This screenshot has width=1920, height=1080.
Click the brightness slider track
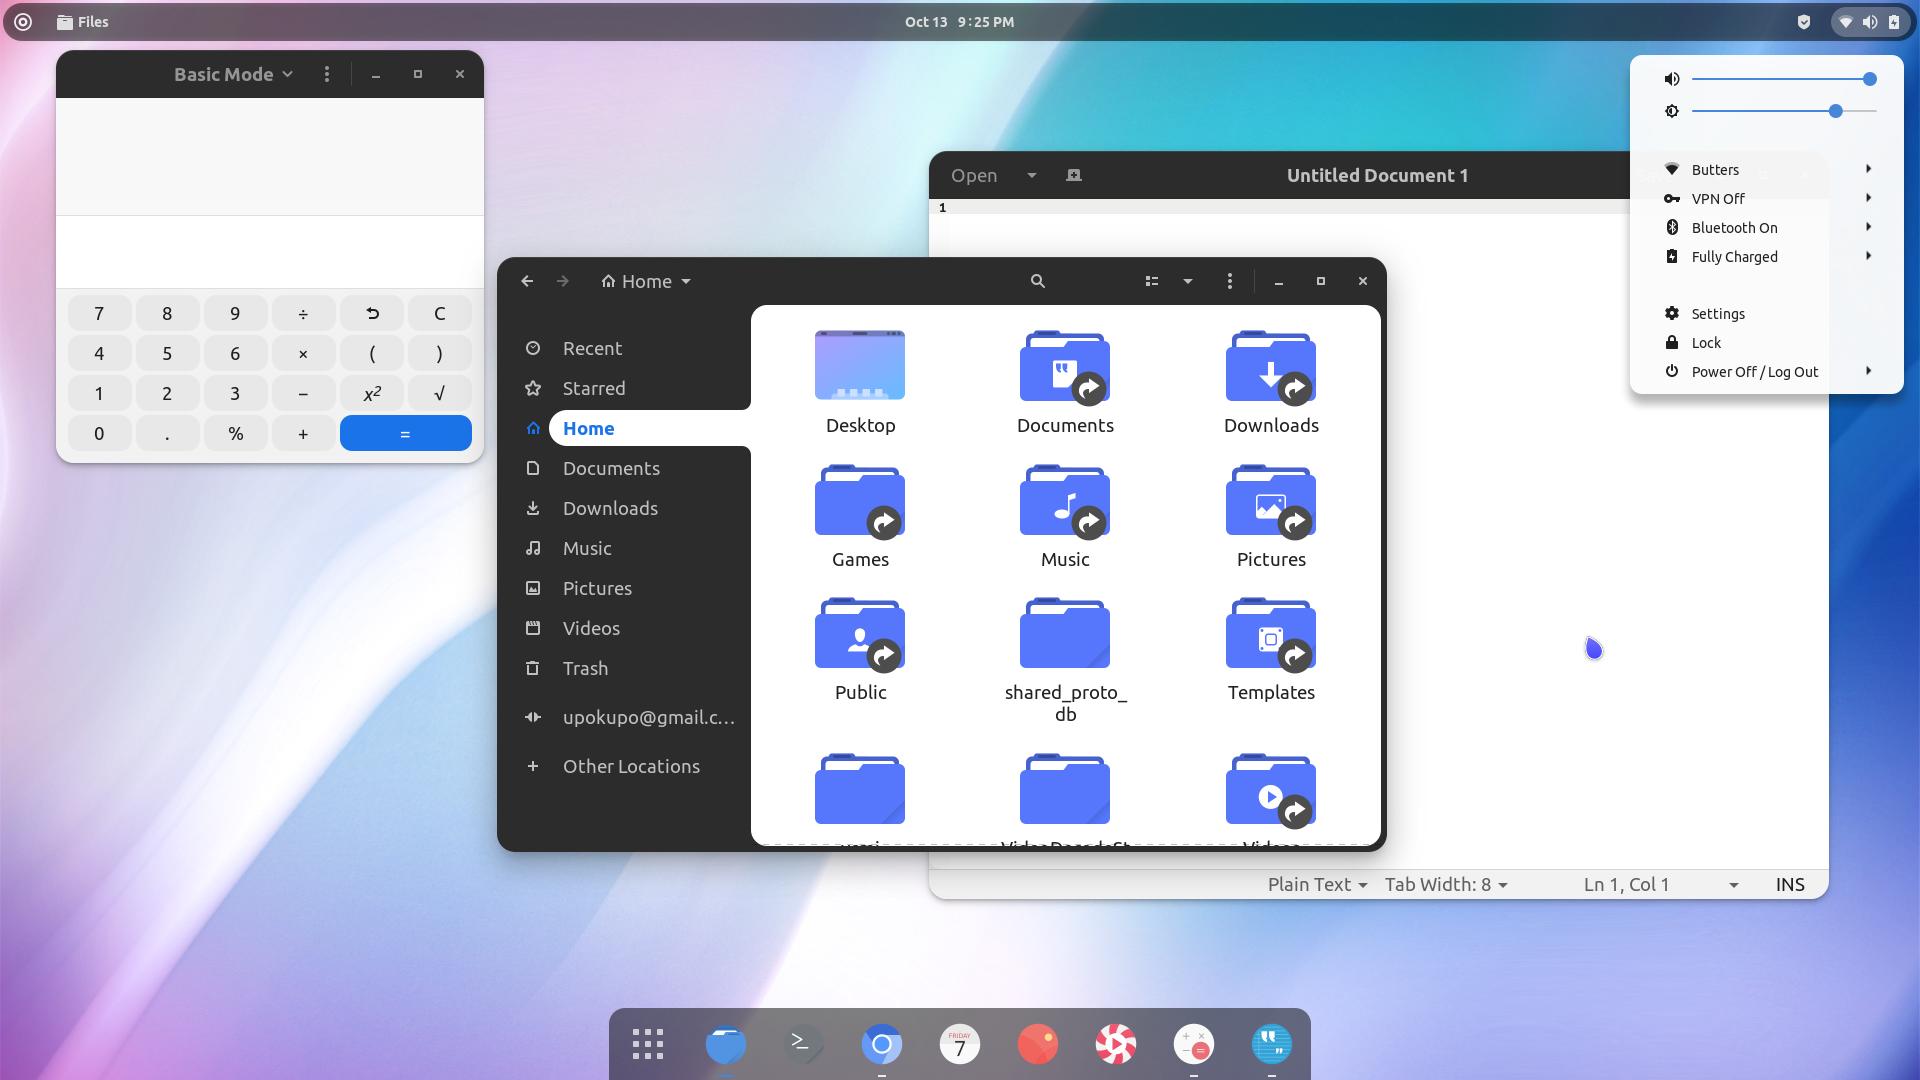[x=1760, y=112]
